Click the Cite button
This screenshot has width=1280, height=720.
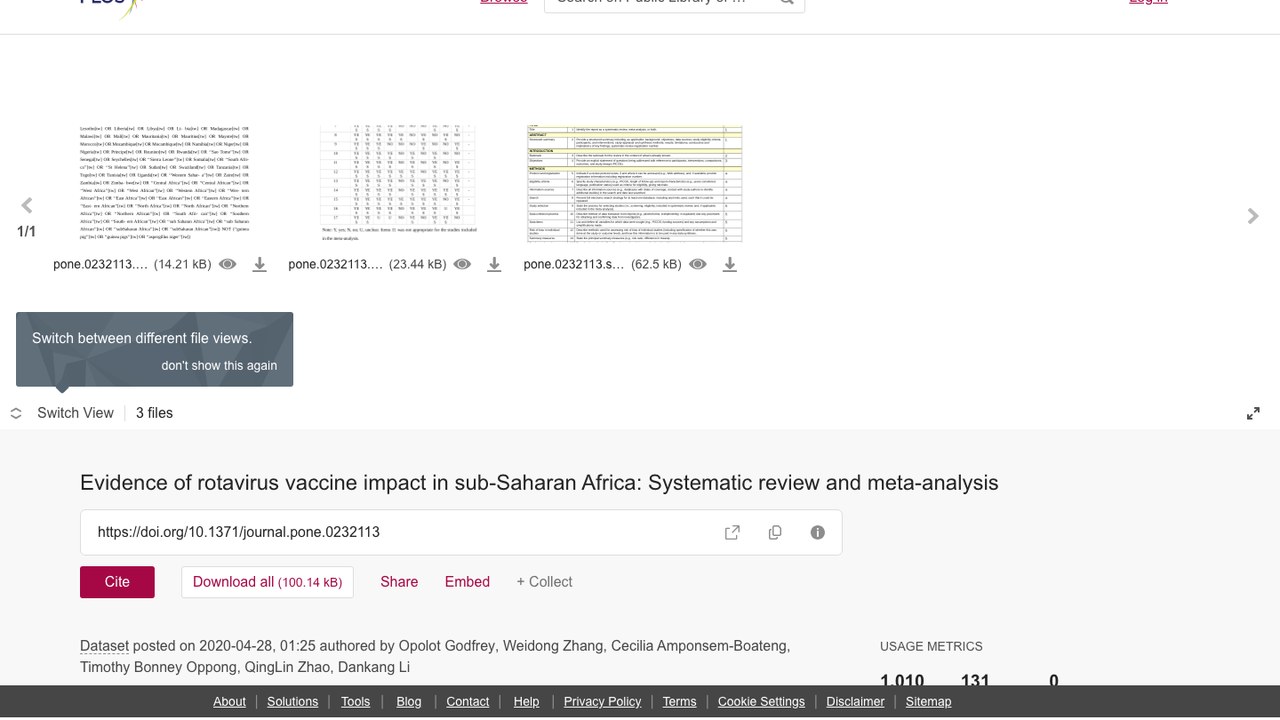click(117, 582)
